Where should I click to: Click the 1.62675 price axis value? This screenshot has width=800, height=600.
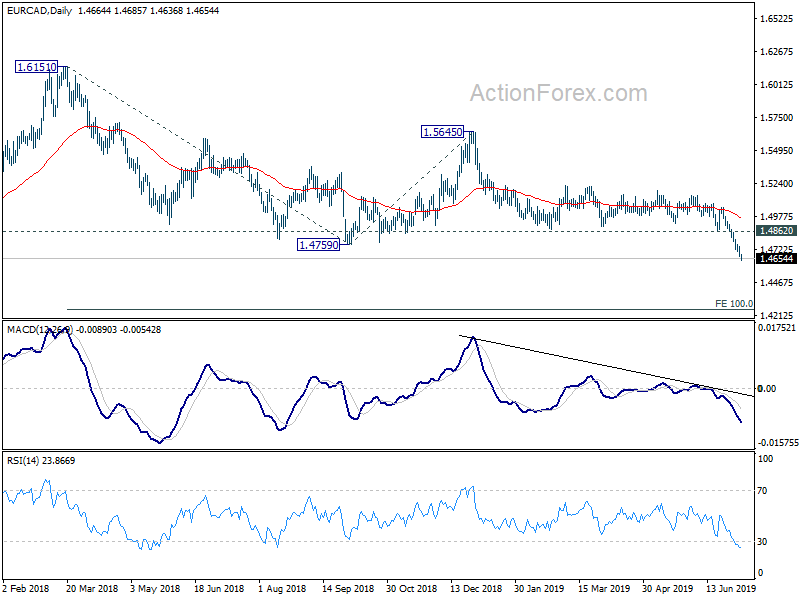(777, 52)
